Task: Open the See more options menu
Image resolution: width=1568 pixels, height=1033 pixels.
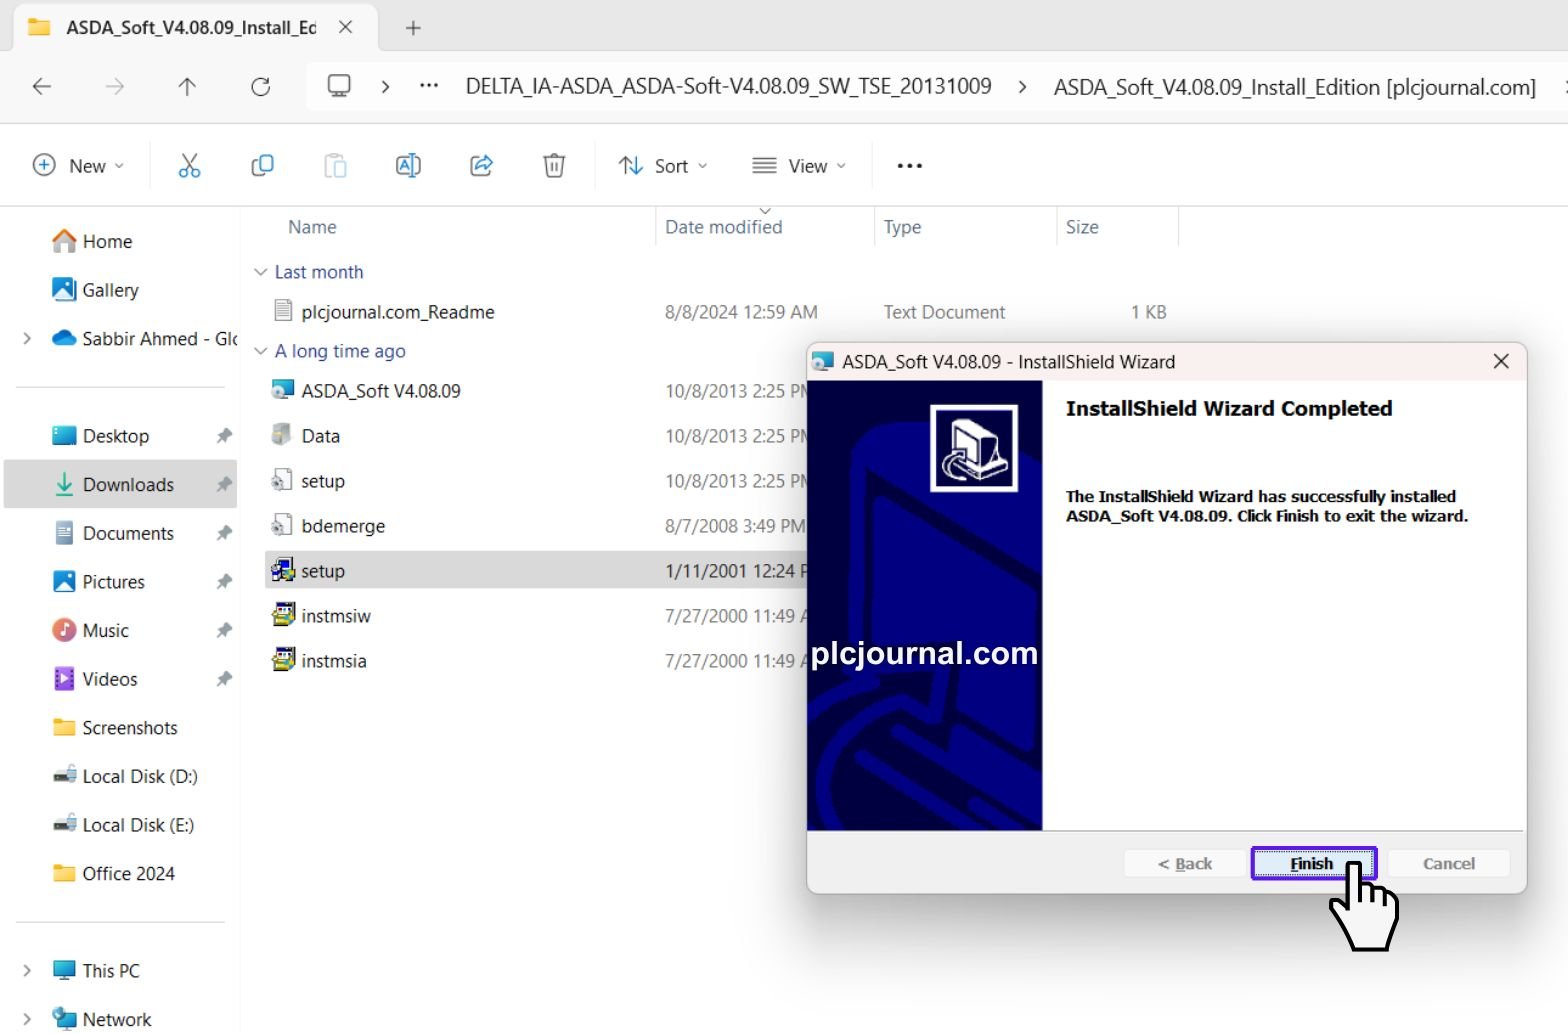Action: pos(909,166)
